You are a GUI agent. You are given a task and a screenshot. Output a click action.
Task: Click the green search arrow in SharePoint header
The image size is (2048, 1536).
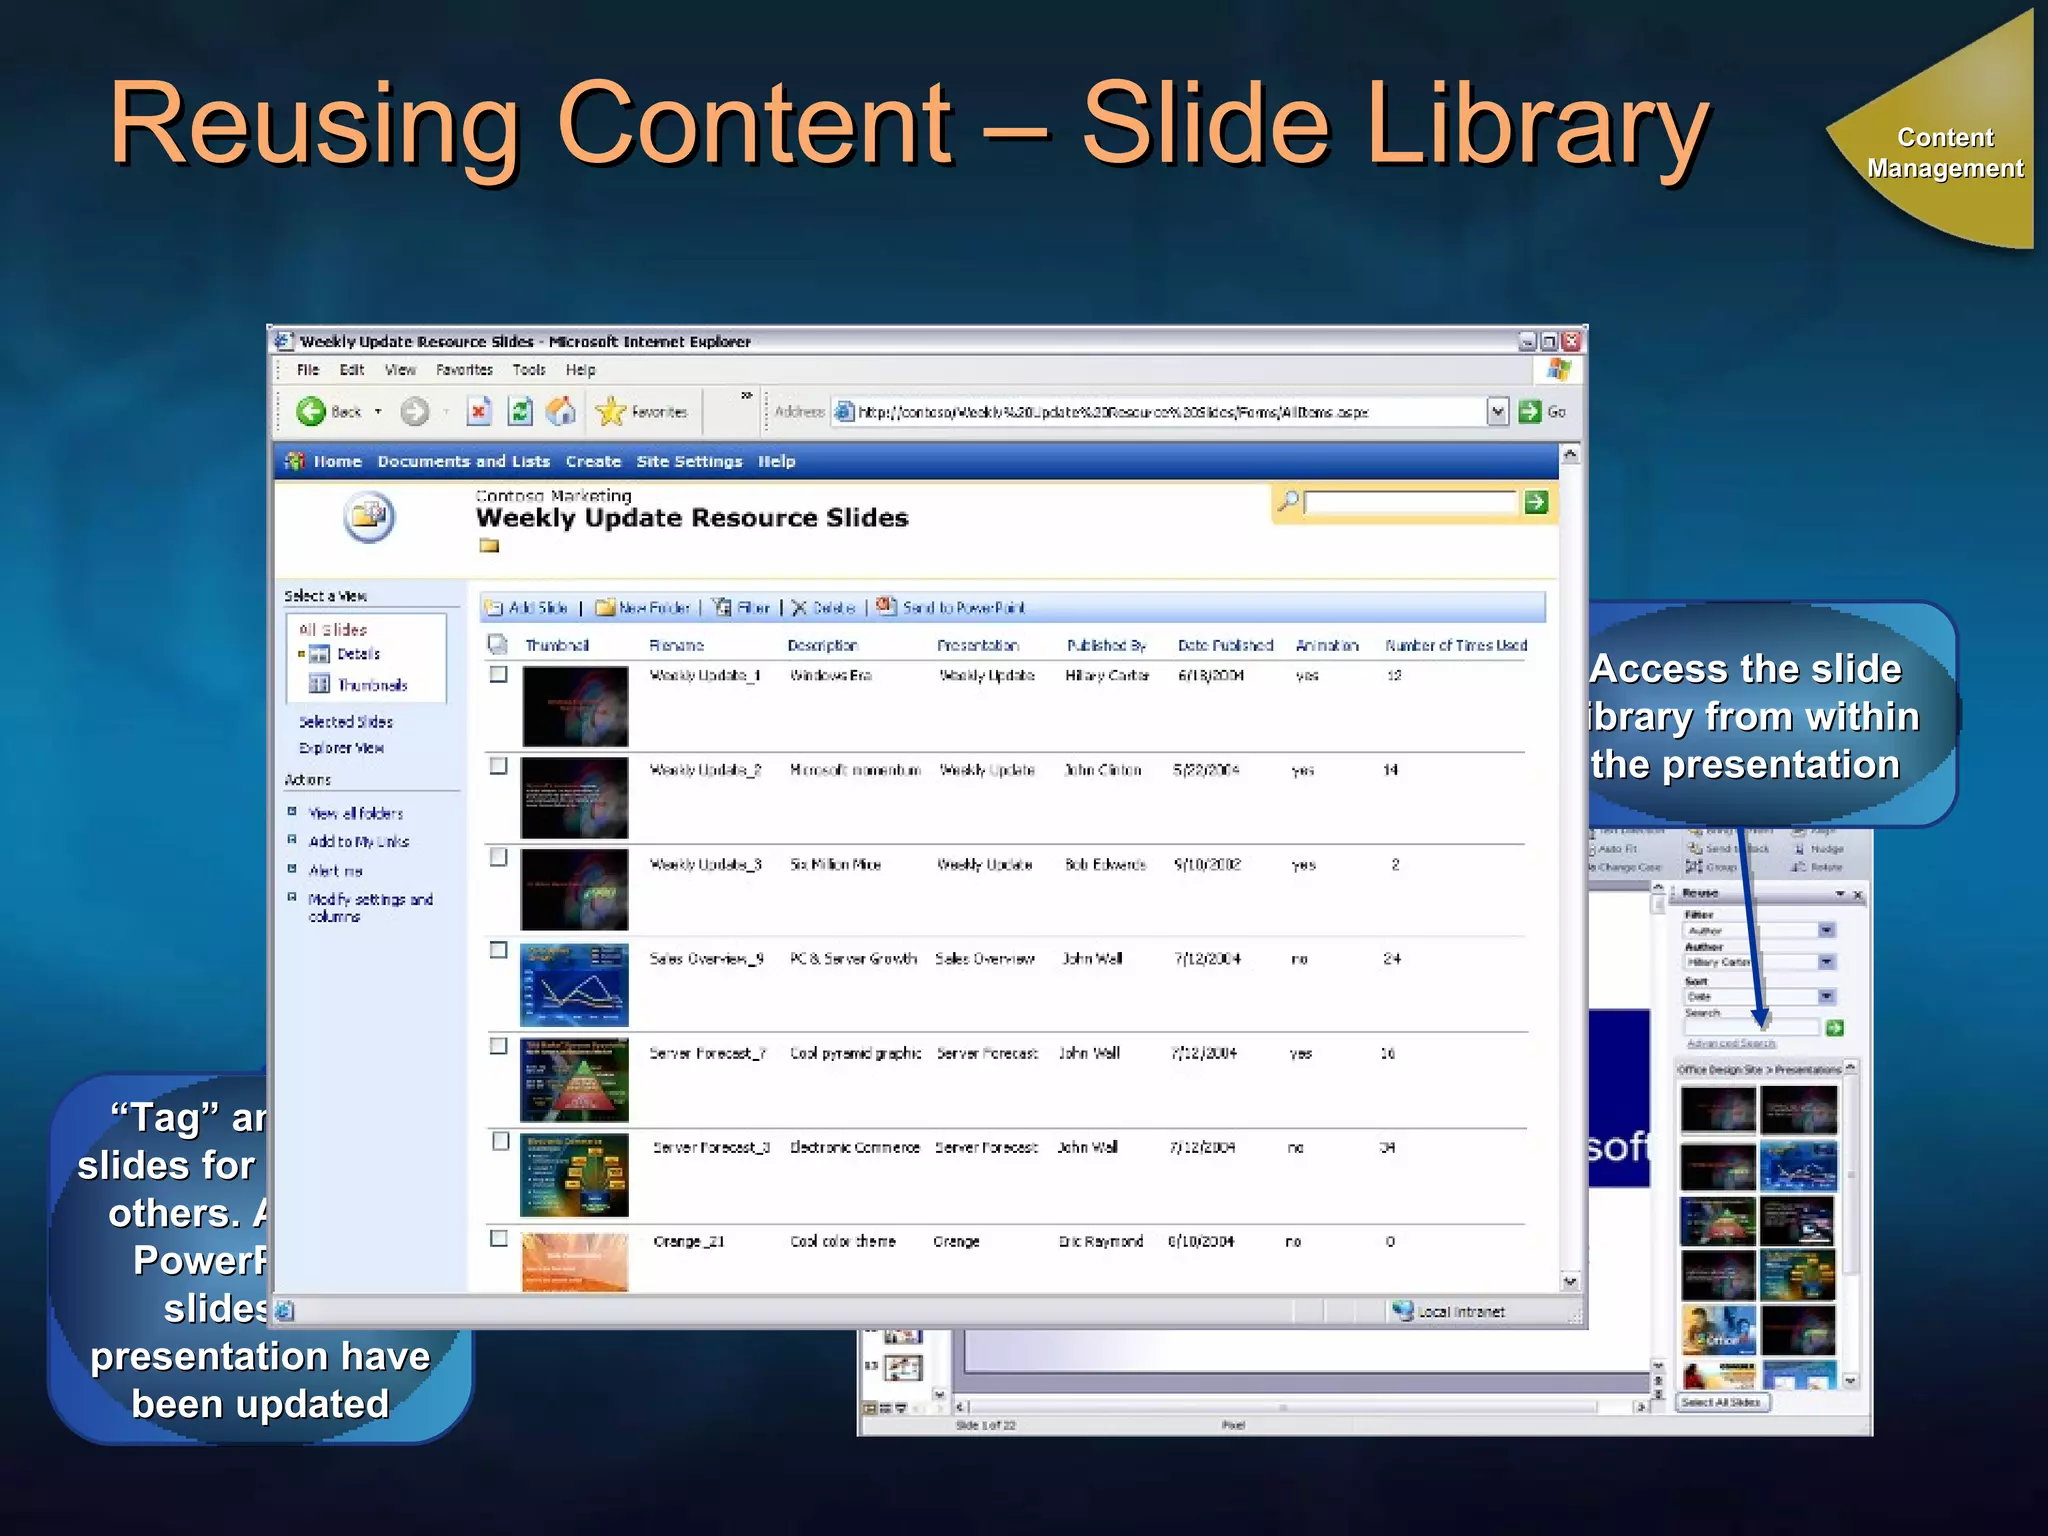[x=1536, y=502]
